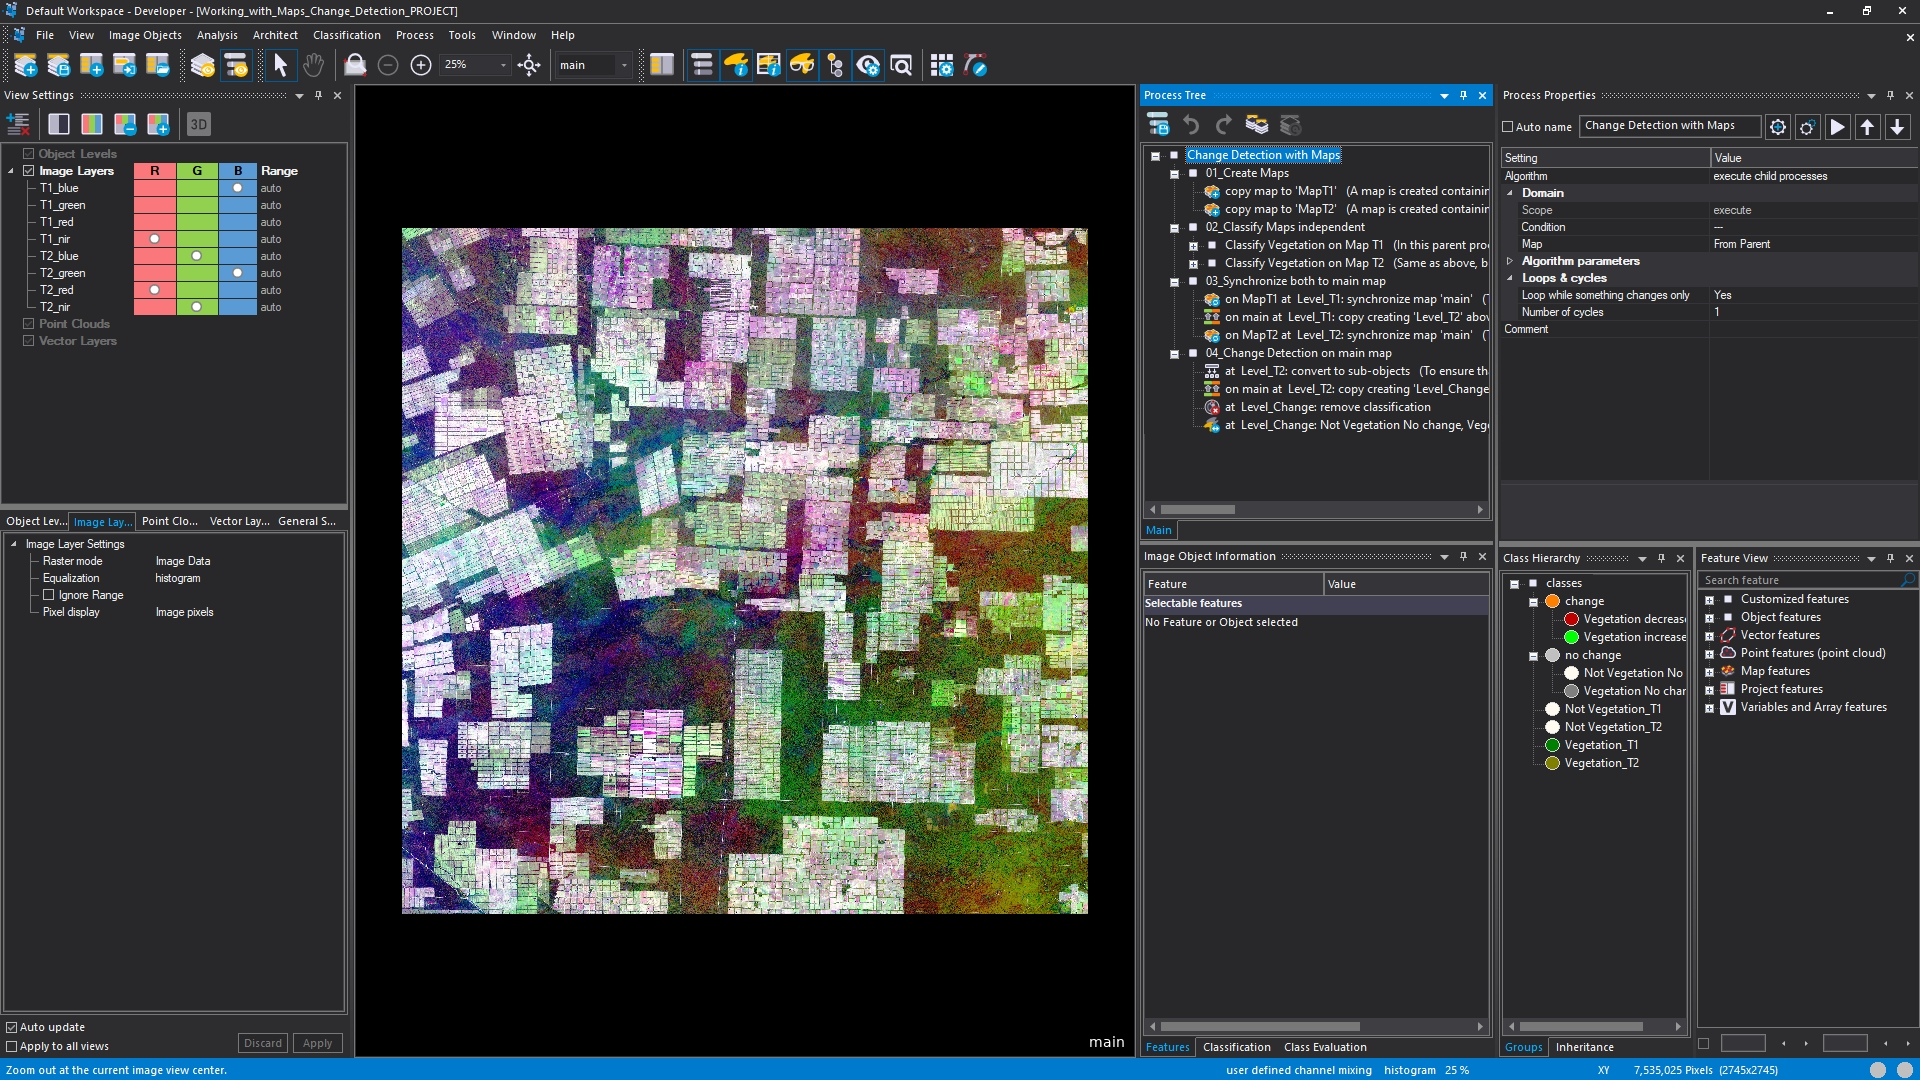1920x1080 pixels.
Task: Enable the Auto name checkbox
Action: click(1508, 127)
